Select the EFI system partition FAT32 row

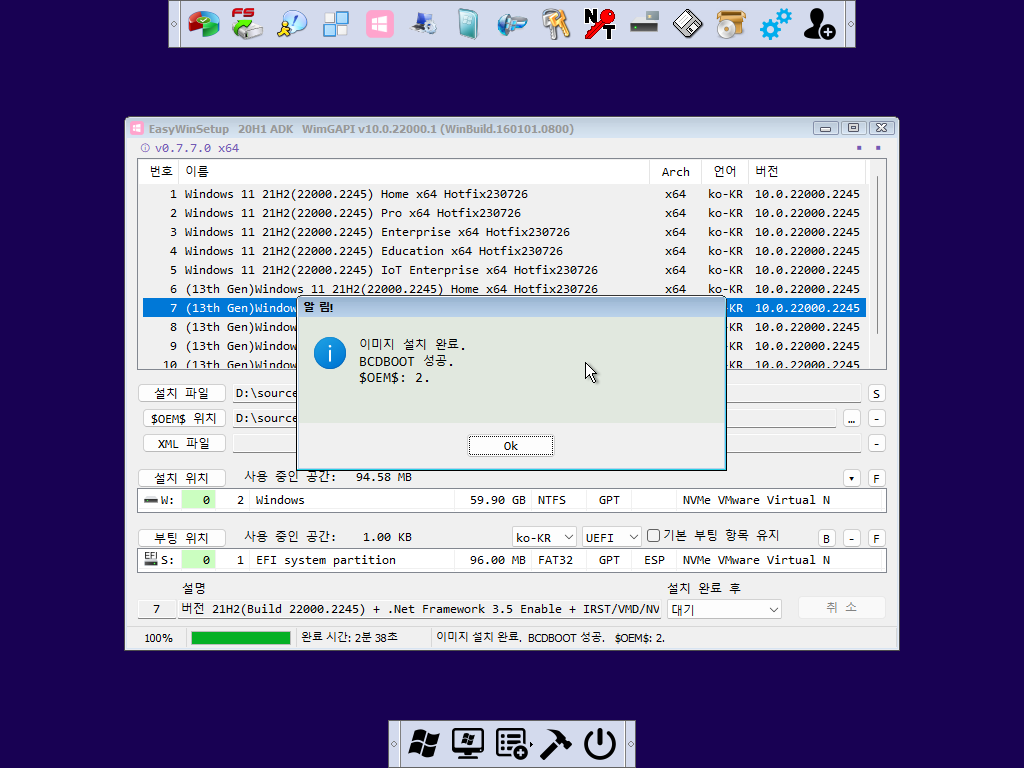pos(511,560)
